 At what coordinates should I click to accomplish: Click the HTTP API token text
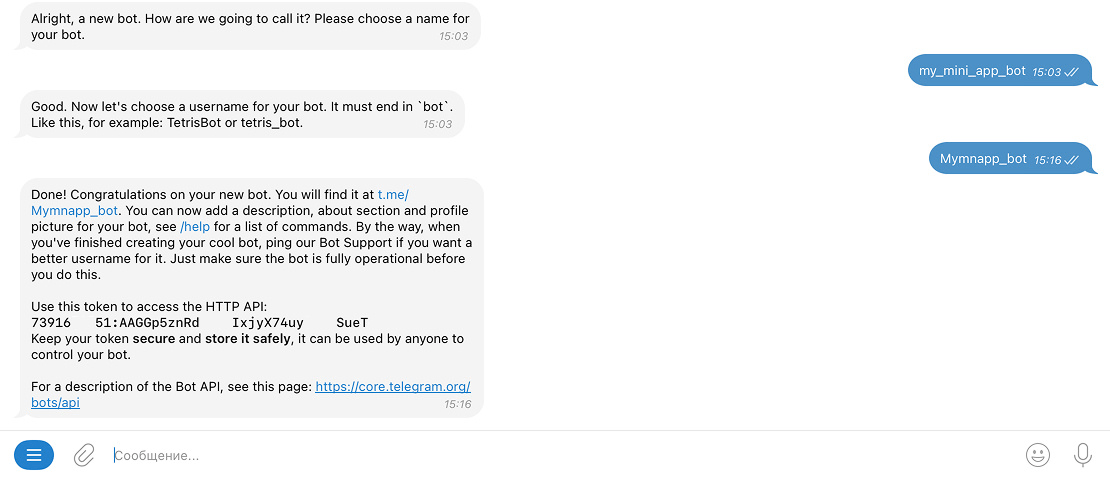200,323
